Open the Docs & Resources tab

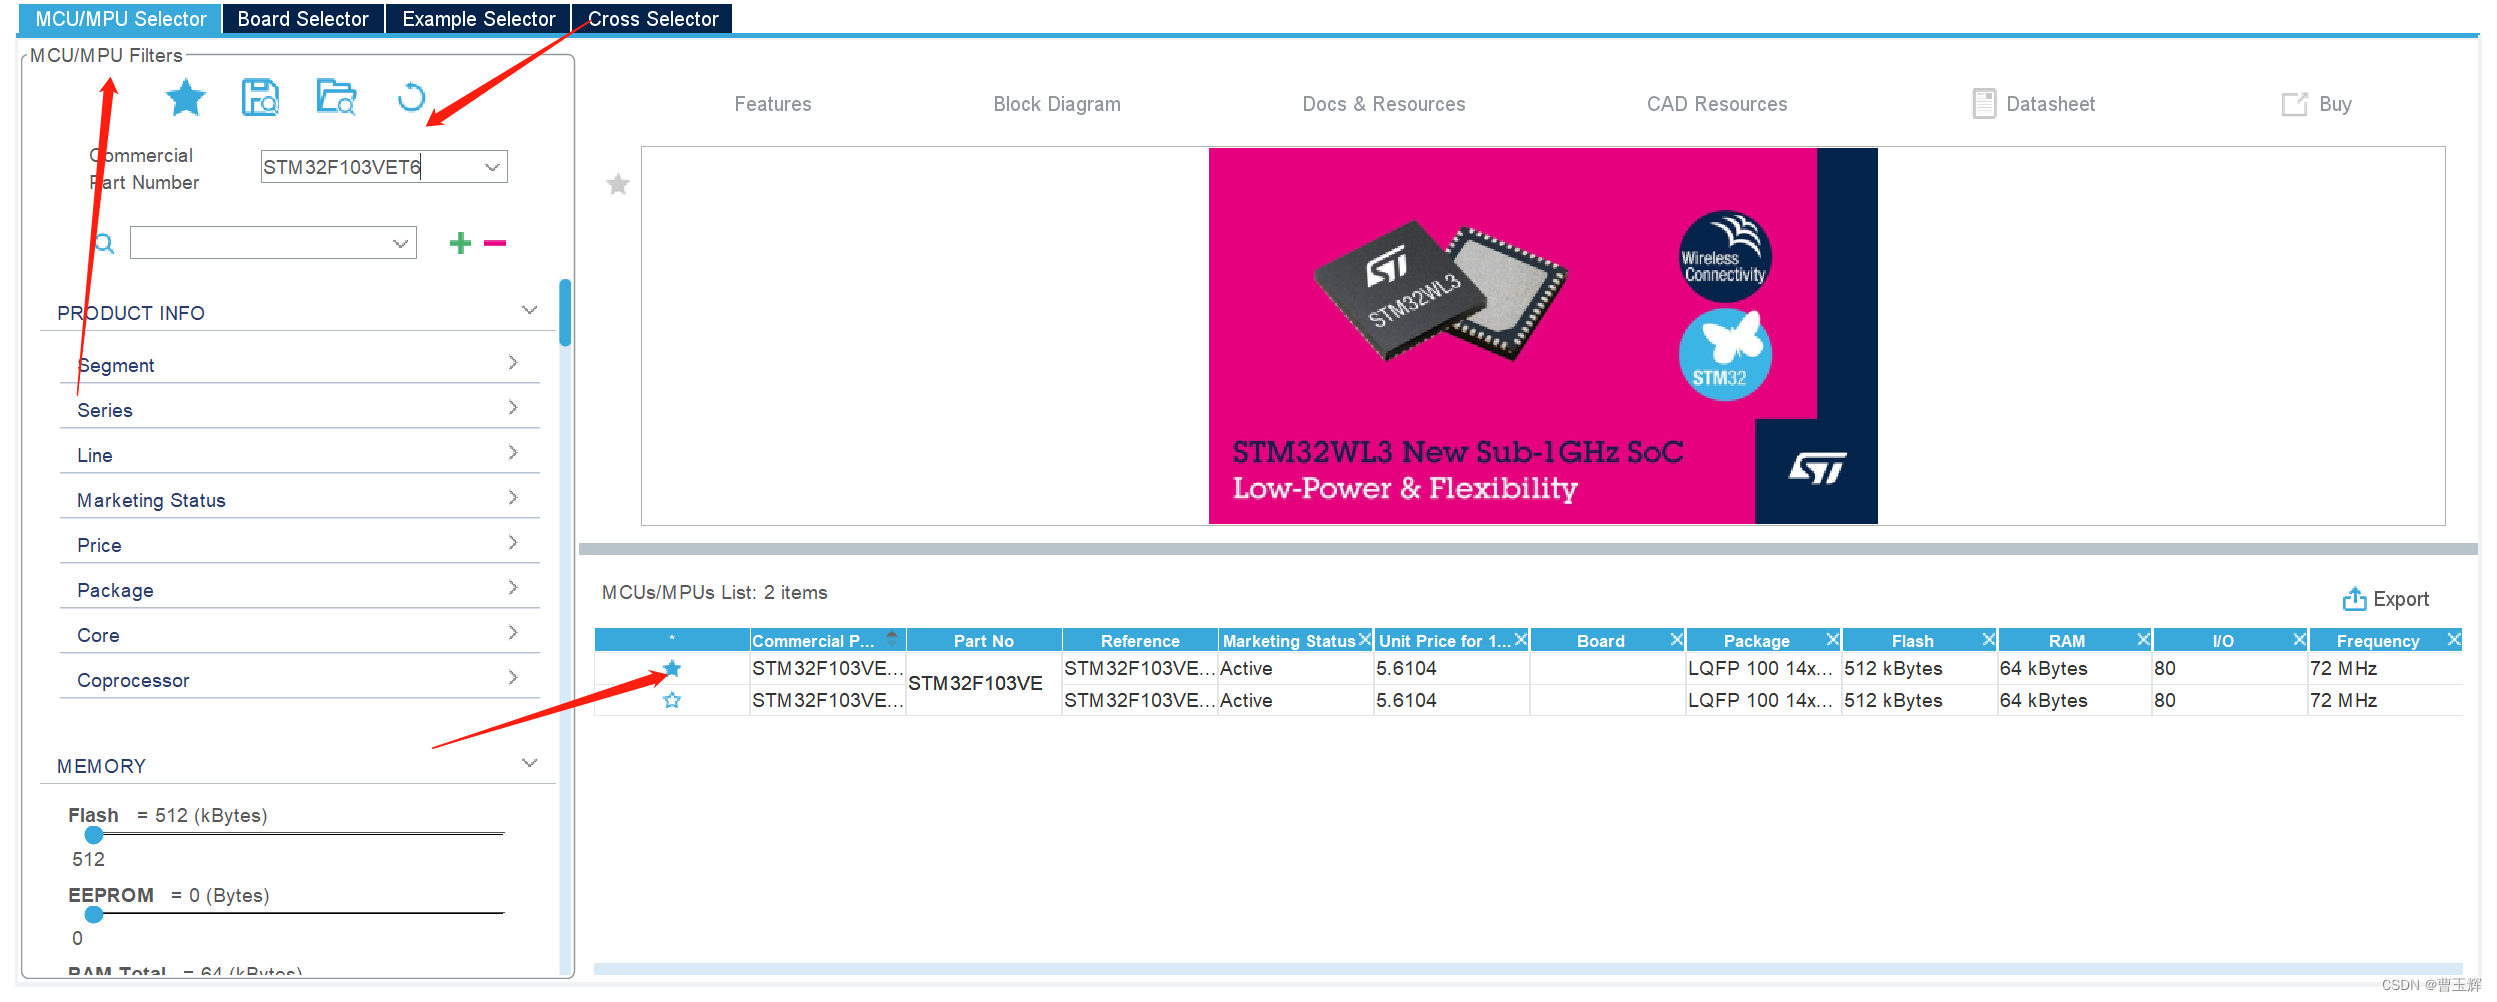tap(1384, 104)
